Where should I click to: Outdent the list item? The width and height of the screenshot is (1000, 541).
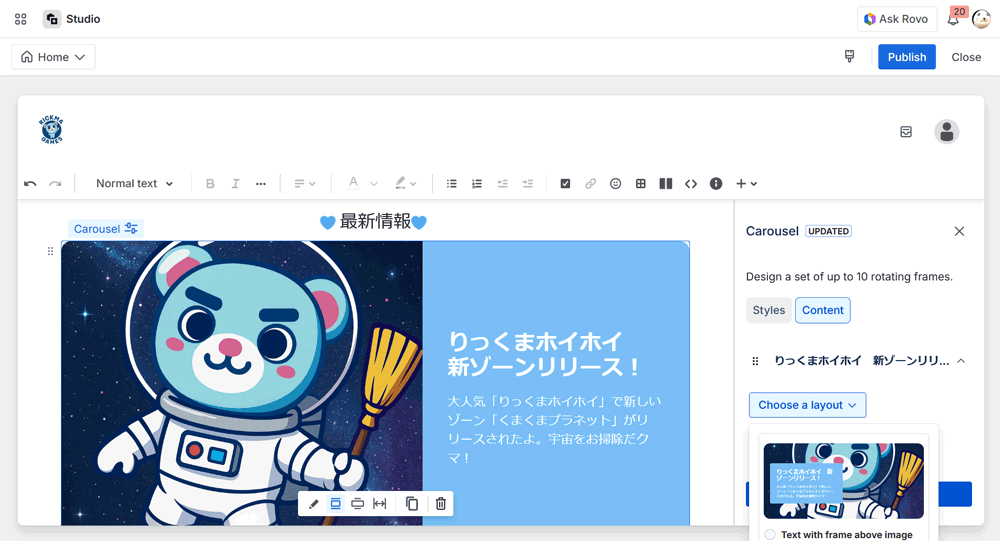(502, 184)
